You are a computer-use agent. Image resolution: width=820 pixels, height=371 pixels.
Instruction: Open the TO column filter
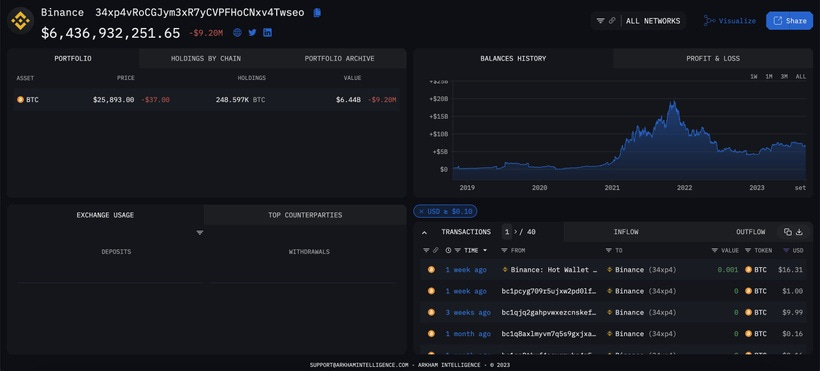tap(609, 251)
